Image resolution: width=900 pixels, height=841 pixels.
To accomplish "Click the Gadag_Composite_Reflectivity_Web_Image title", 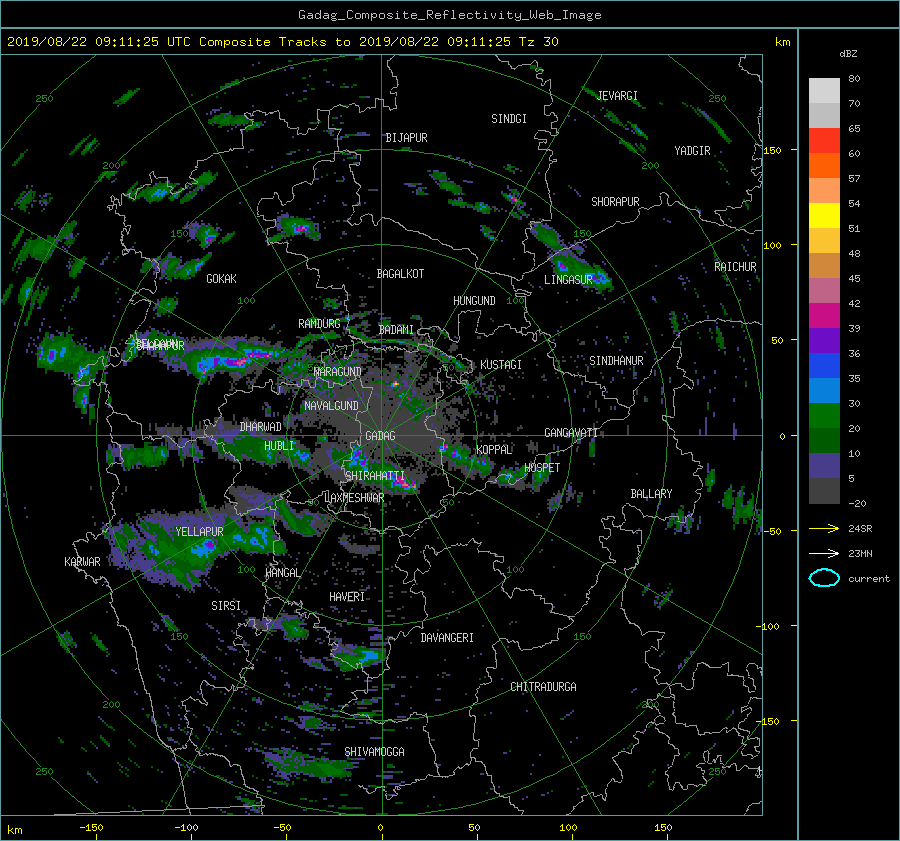I will 449,15.
